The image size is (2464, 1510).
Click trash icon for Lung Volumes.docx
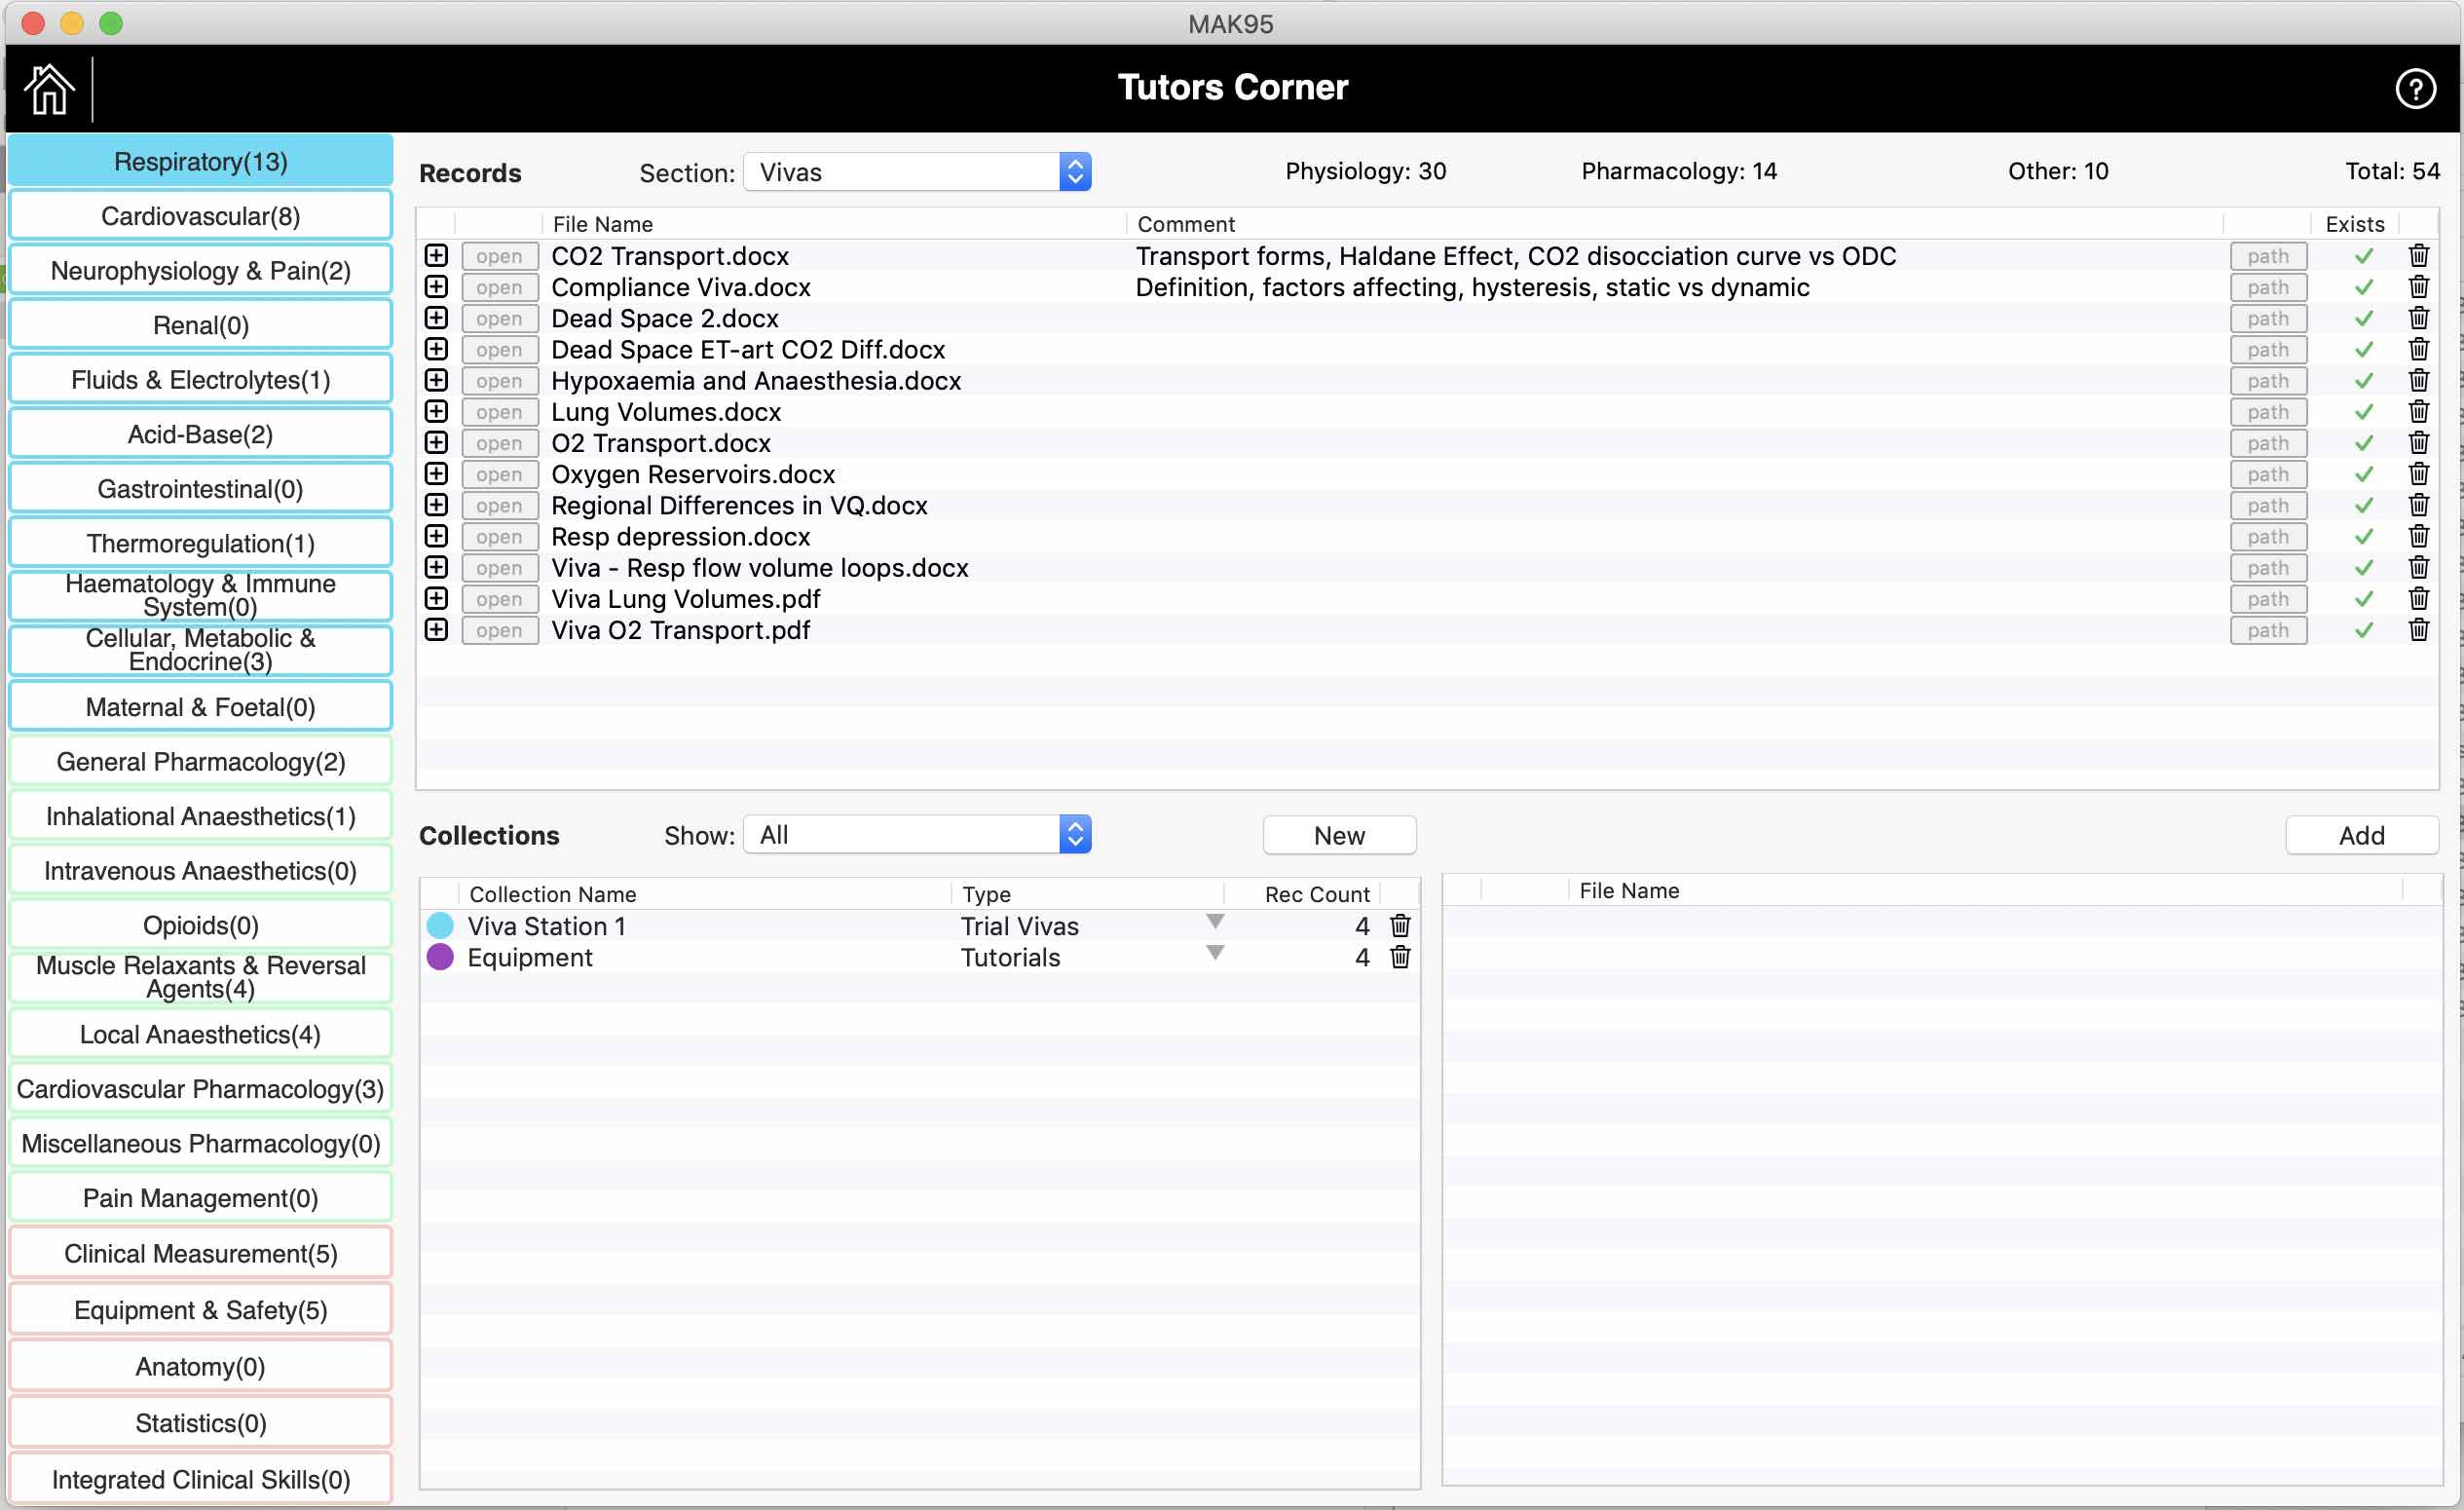[x=2418, y=412]
